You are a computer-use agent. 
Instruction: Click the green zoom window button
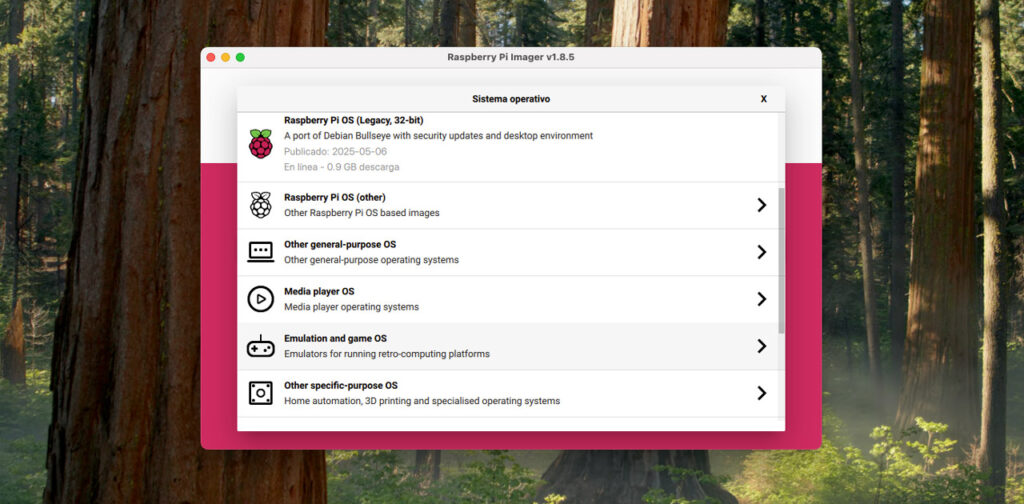click(240, 57)
